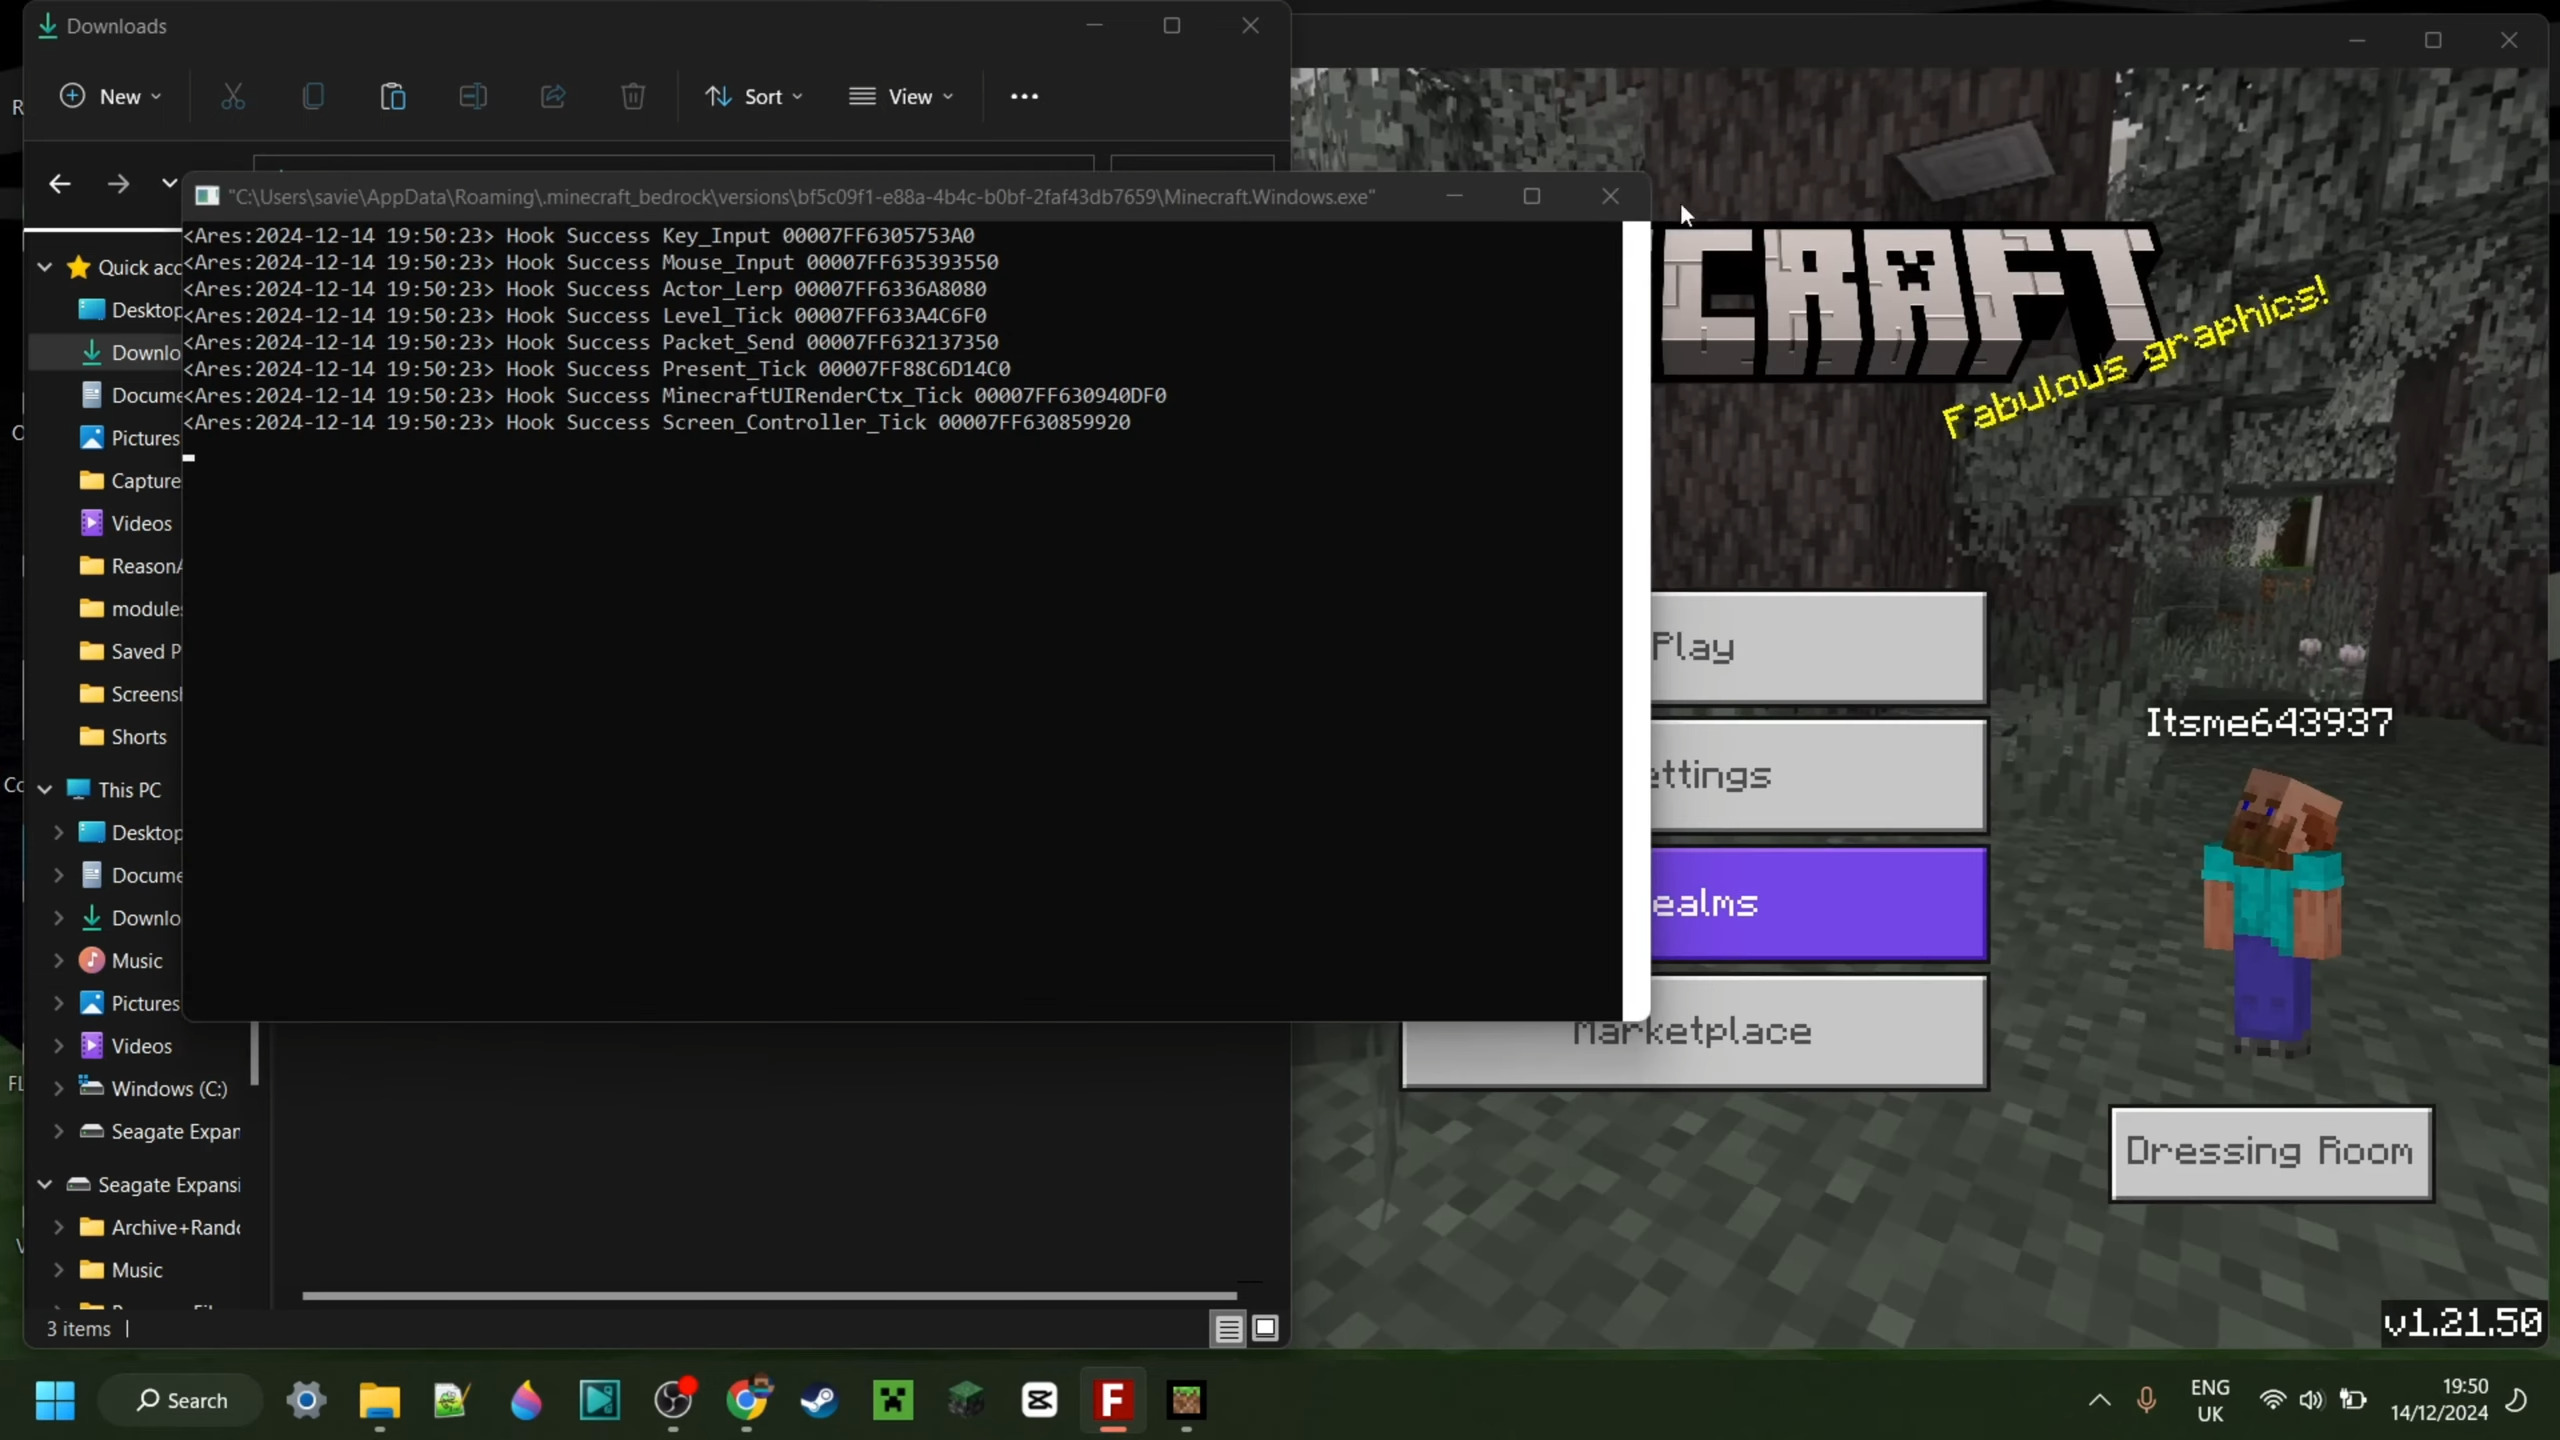Select Pictures in Quick access
This screenshot has width=2560, height=1440.
click(x=130, y=438)
